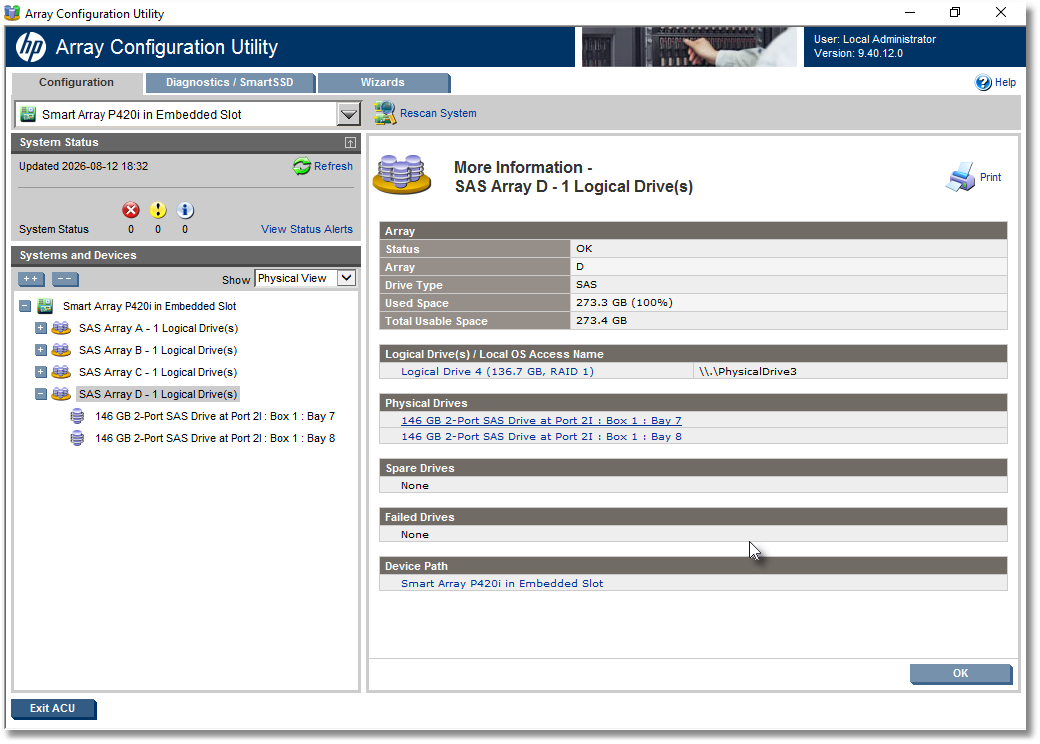Click the SAS Array A disk icon

tap(61, 328)
